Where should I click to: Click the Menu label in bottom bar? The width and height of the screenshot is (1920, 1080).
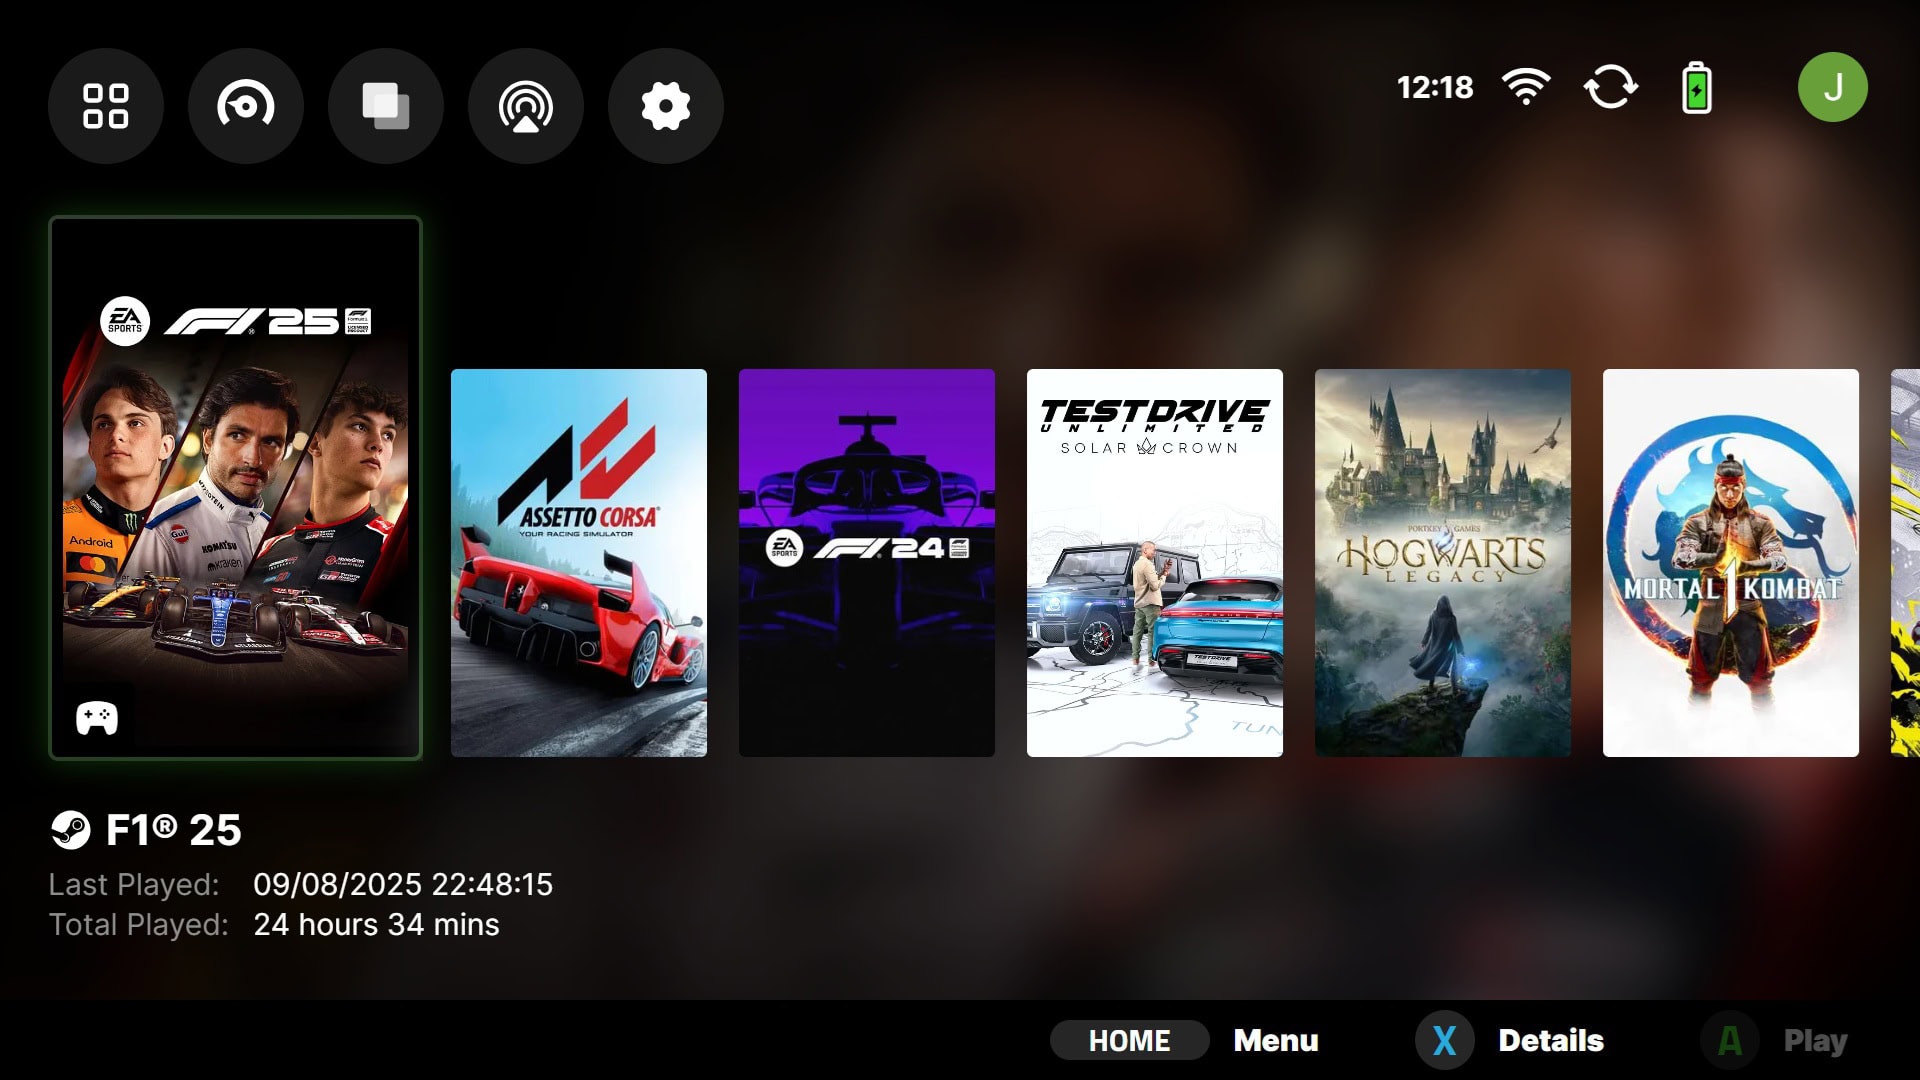click(1276, 1040)
